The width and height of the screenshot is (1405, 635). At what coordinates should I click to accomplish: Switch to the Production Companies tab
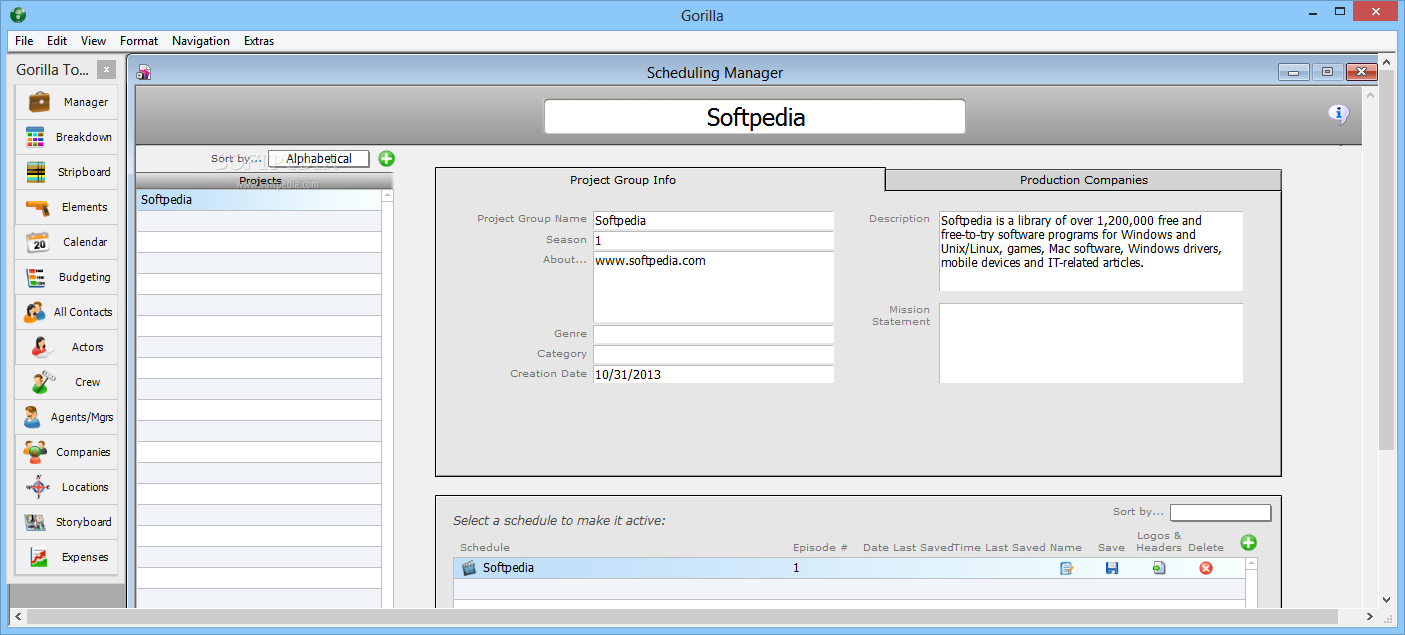click(x=1083, y=180)
